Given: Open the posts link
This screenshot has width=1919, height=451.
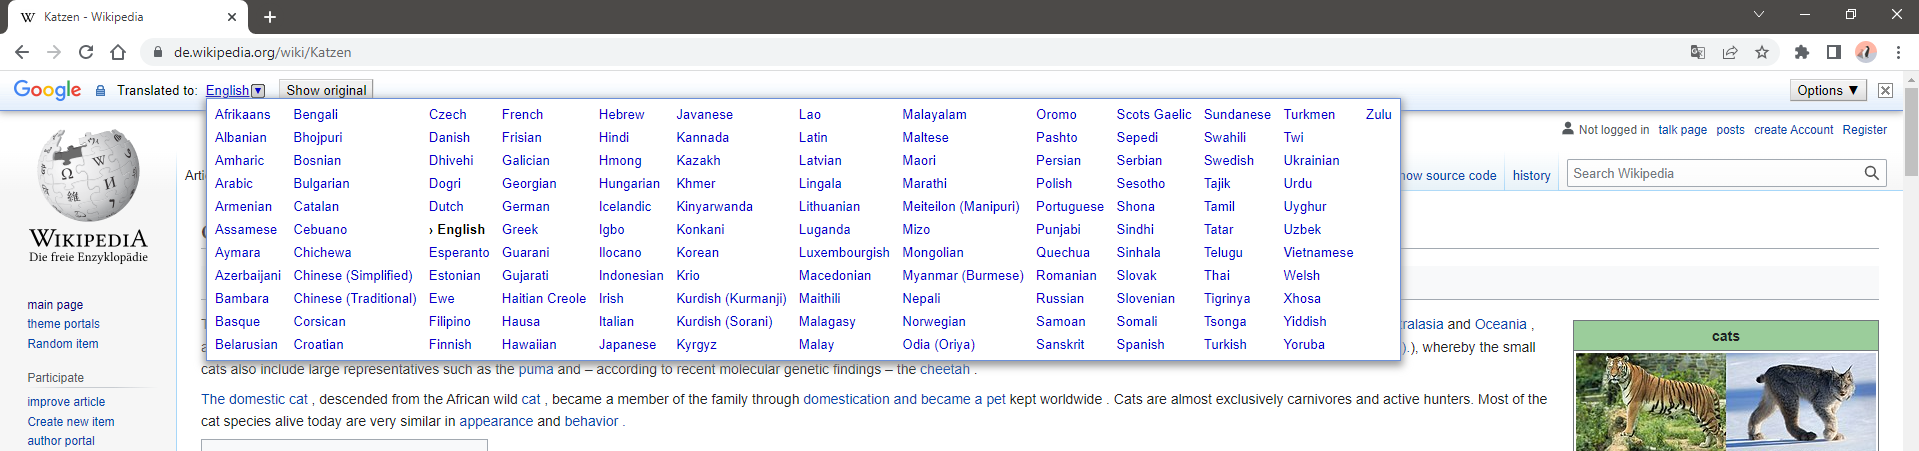Looking at the screenshot, I should pyautogui.click(x=1730, y=129).
